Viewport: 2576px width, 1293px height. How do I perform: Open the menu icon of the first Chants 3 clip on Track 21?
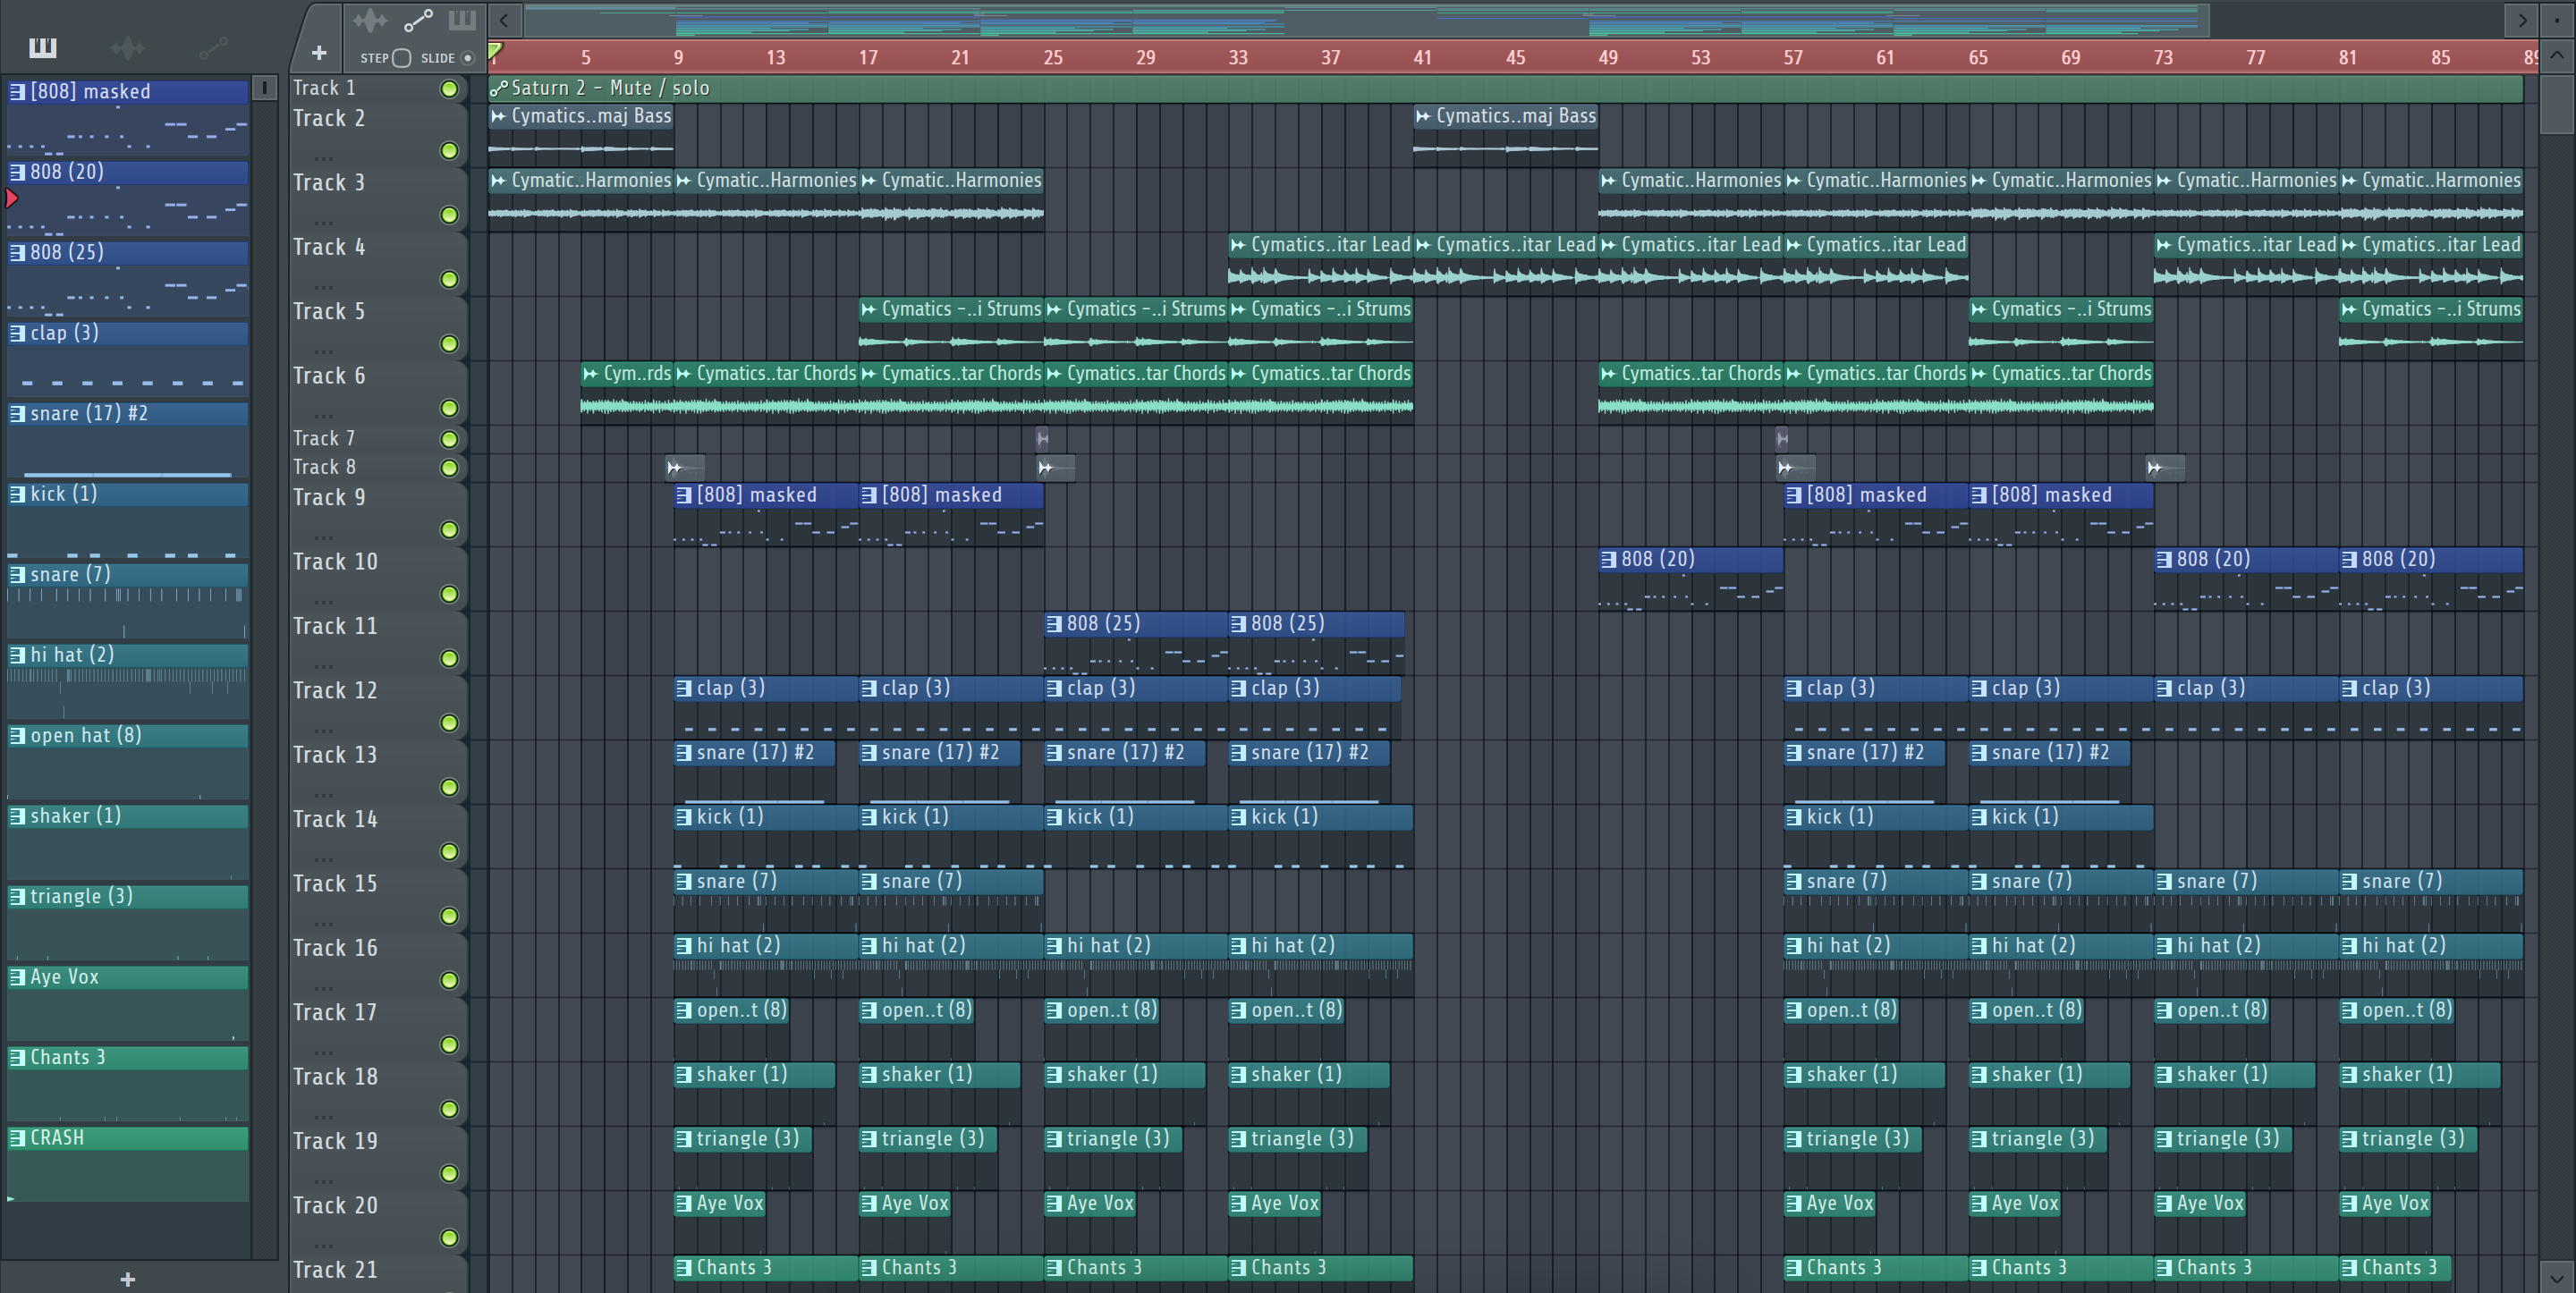point(684,1268)
